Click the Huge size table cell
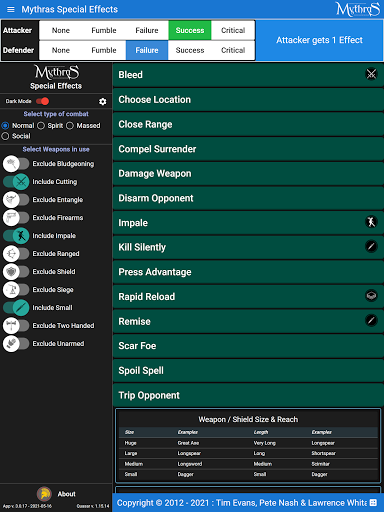 pos(131,443)
